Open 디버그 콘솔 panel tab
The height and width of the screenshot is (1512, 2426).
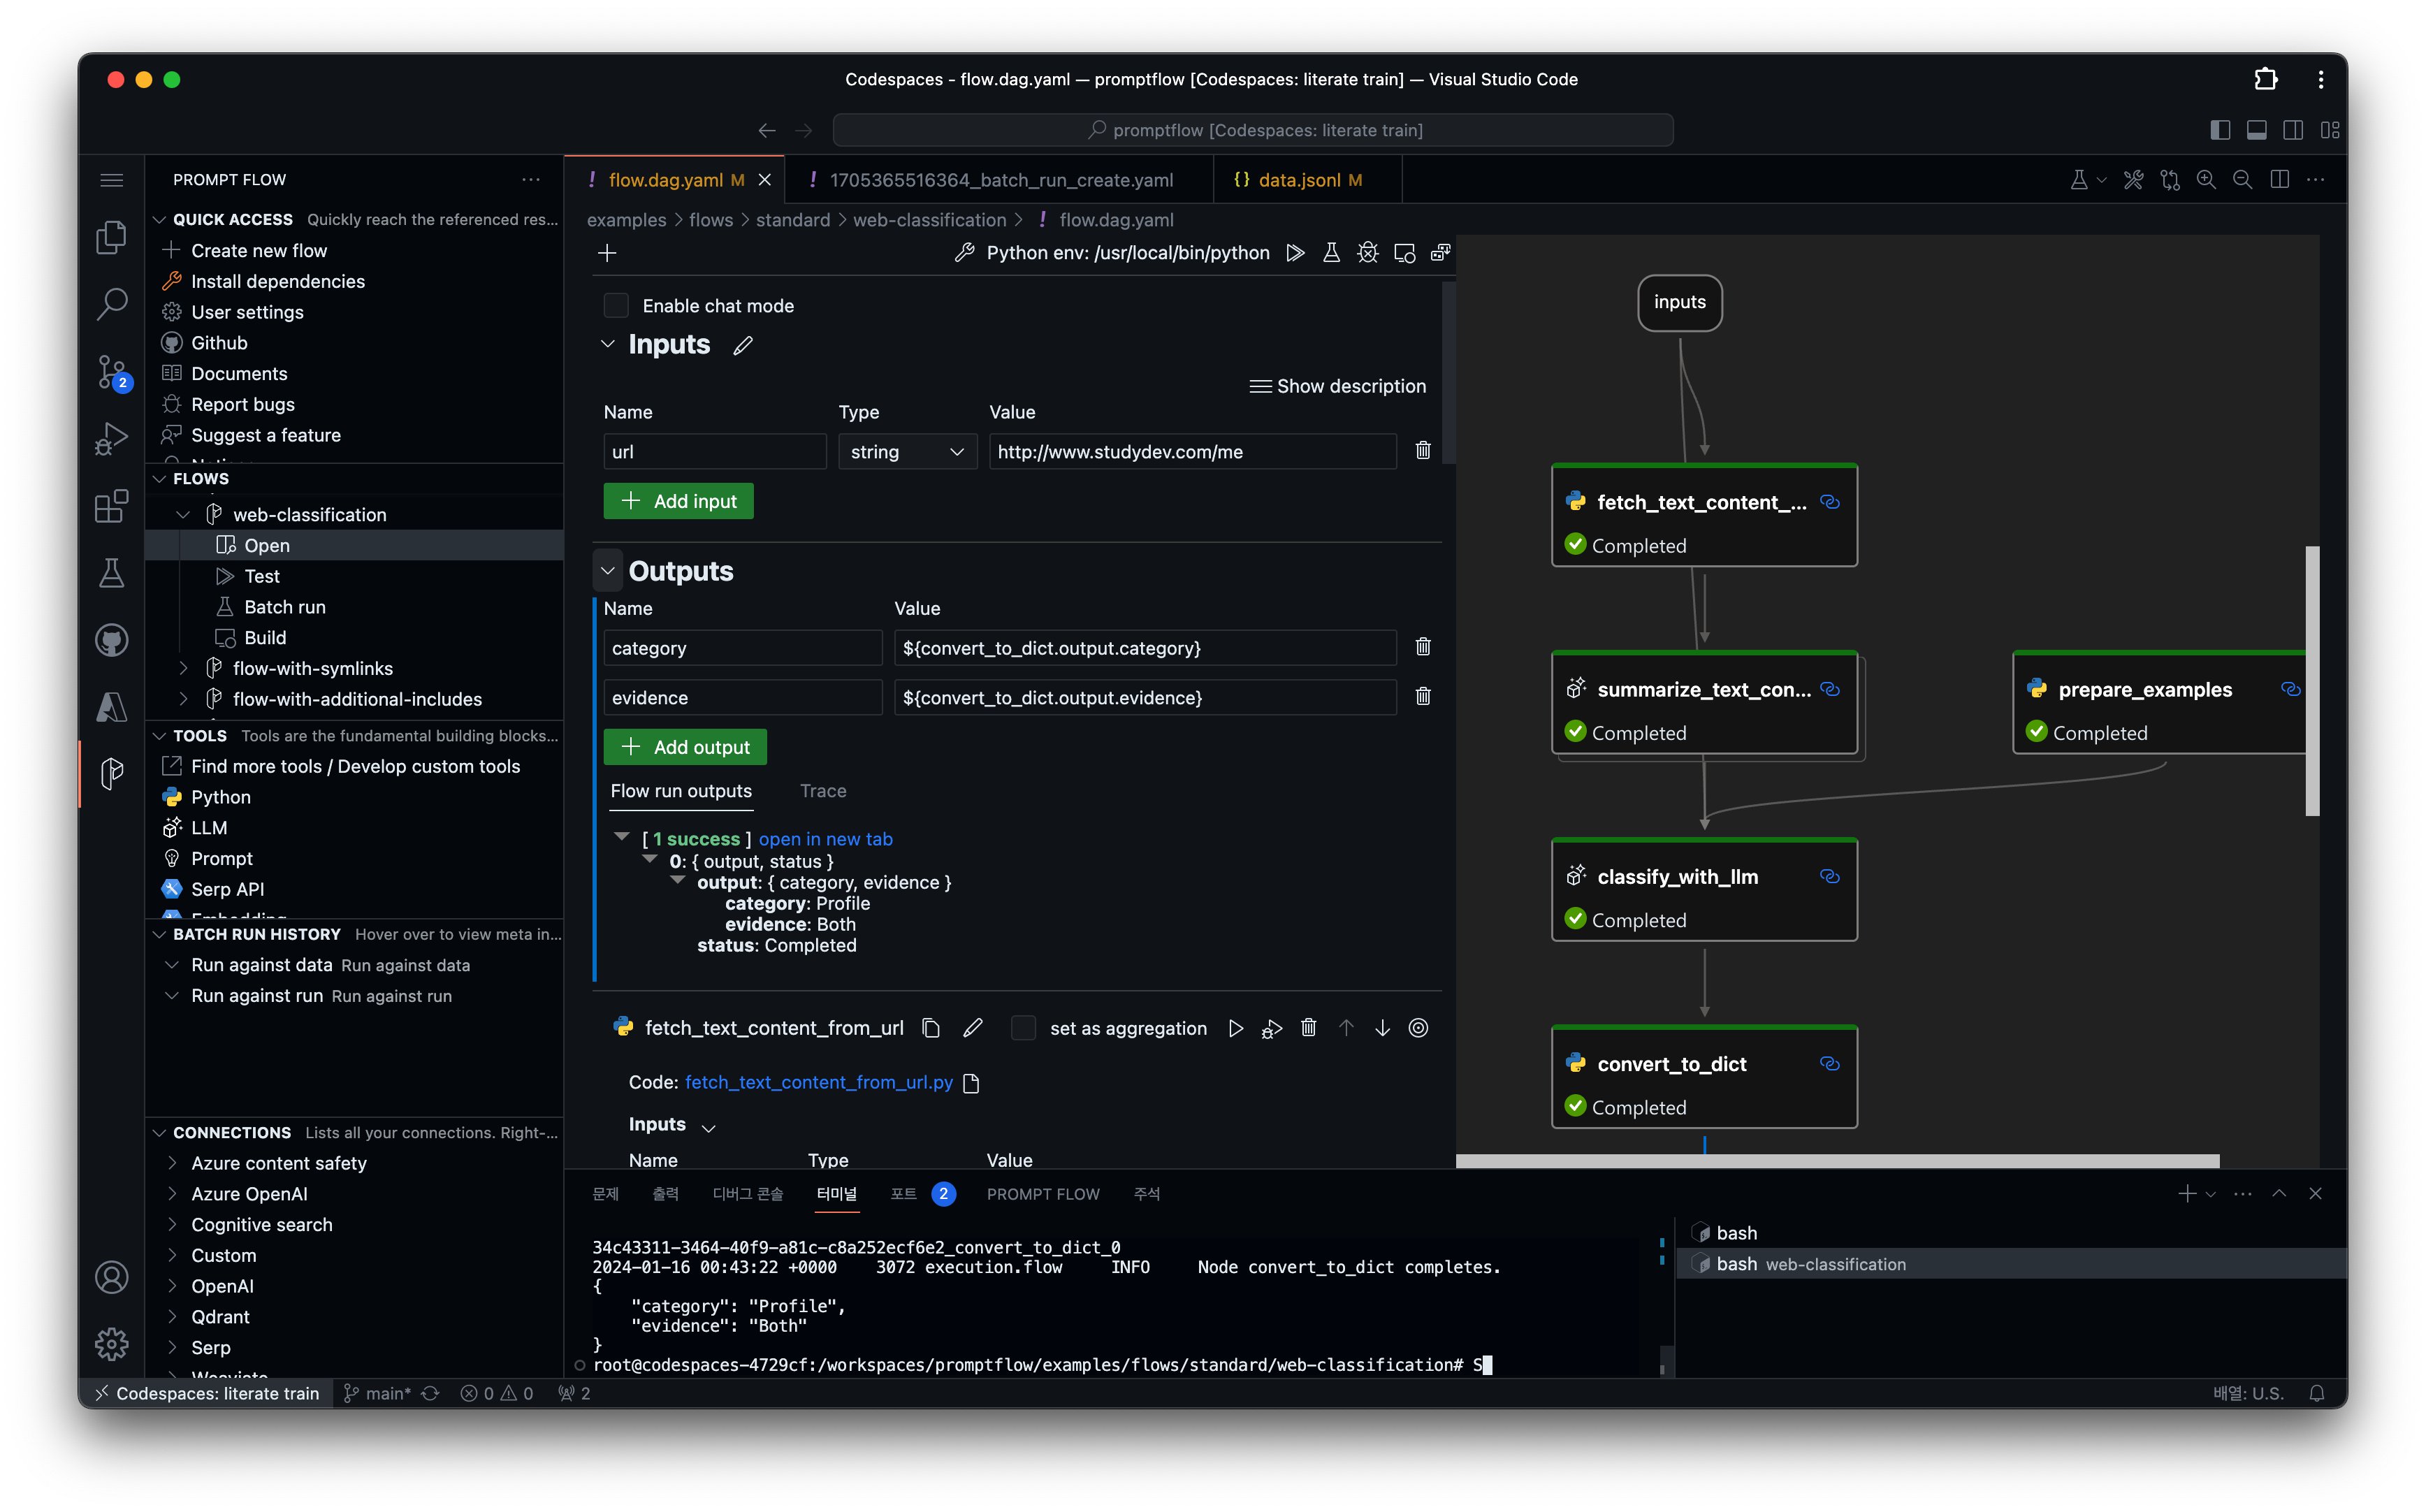click(747, 1194)
